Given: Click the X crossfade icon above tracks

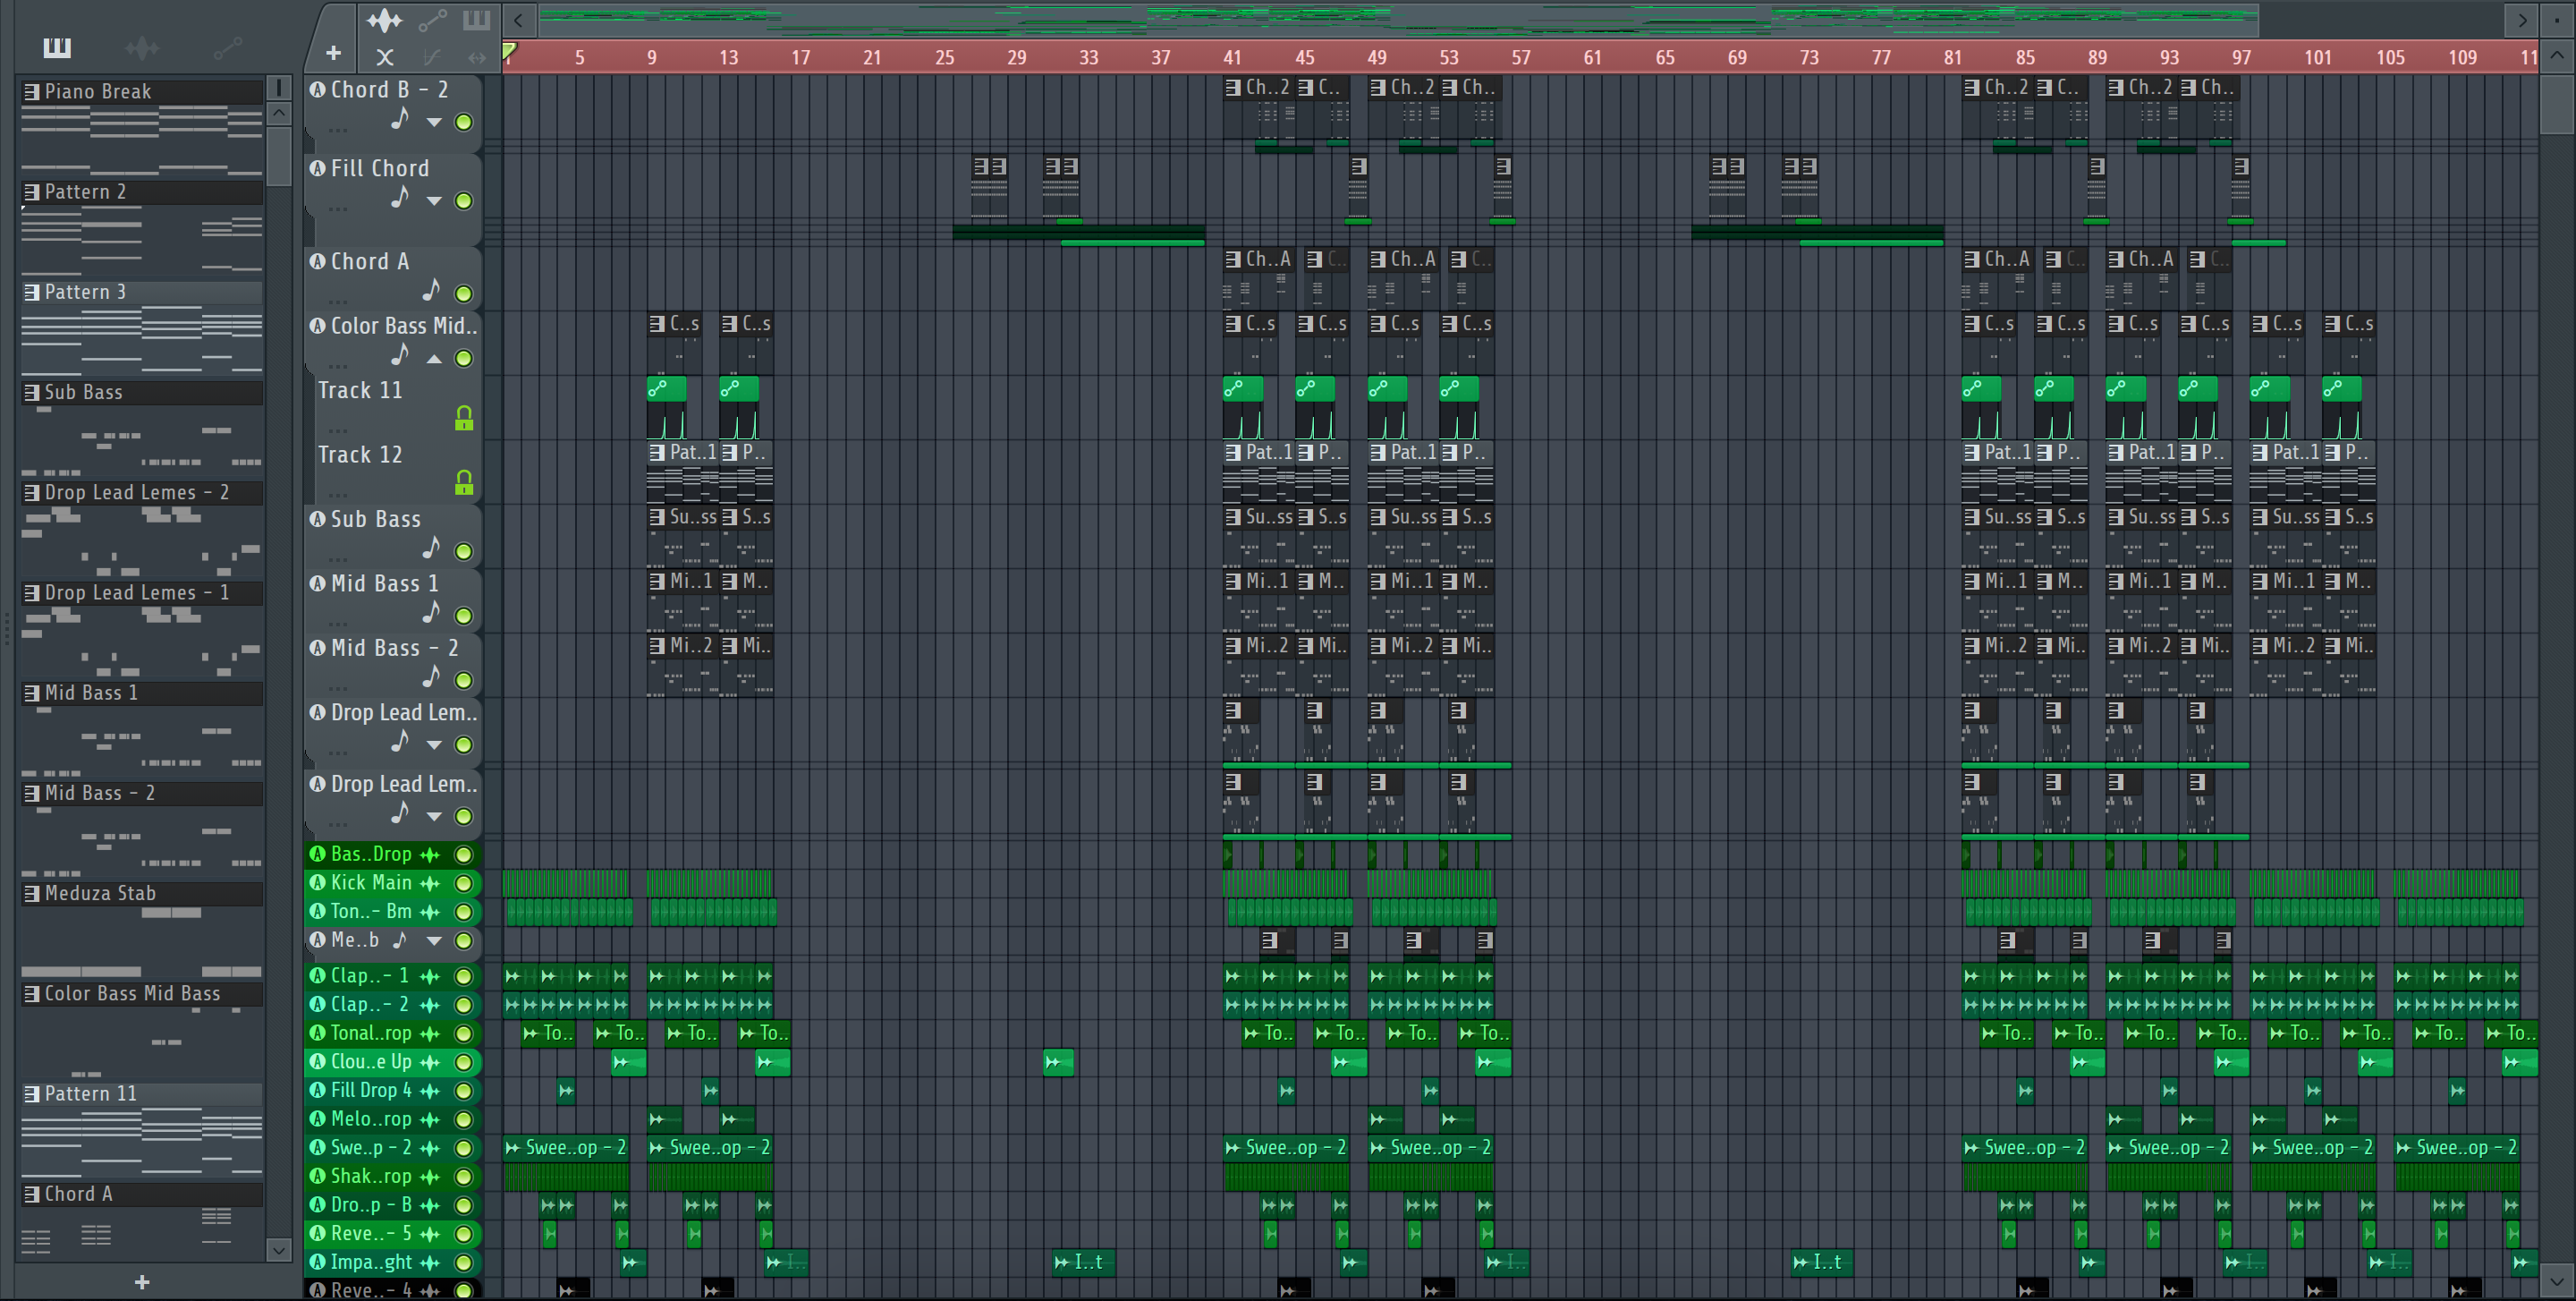Looking at the screenshot, I should 384,57.
